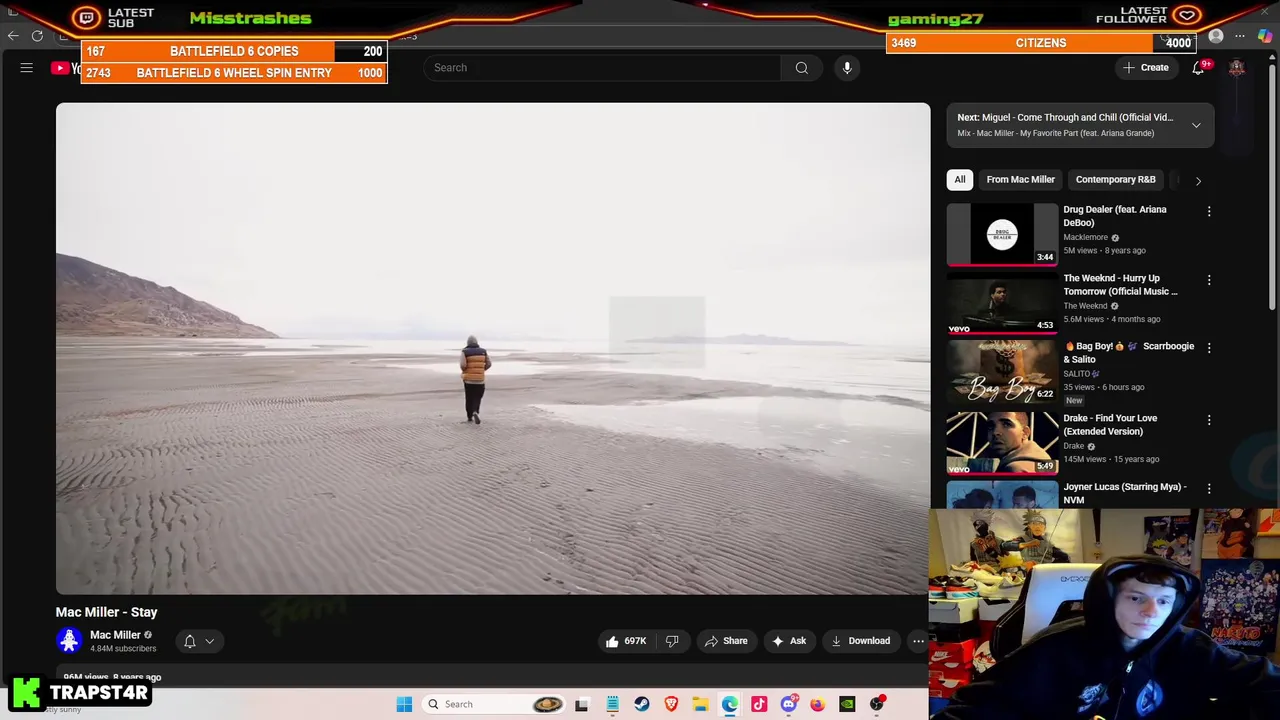Open options menu for Joyner Lucas video
The width and height of the screenshot is (1280, 720).
click(1209, 488)
